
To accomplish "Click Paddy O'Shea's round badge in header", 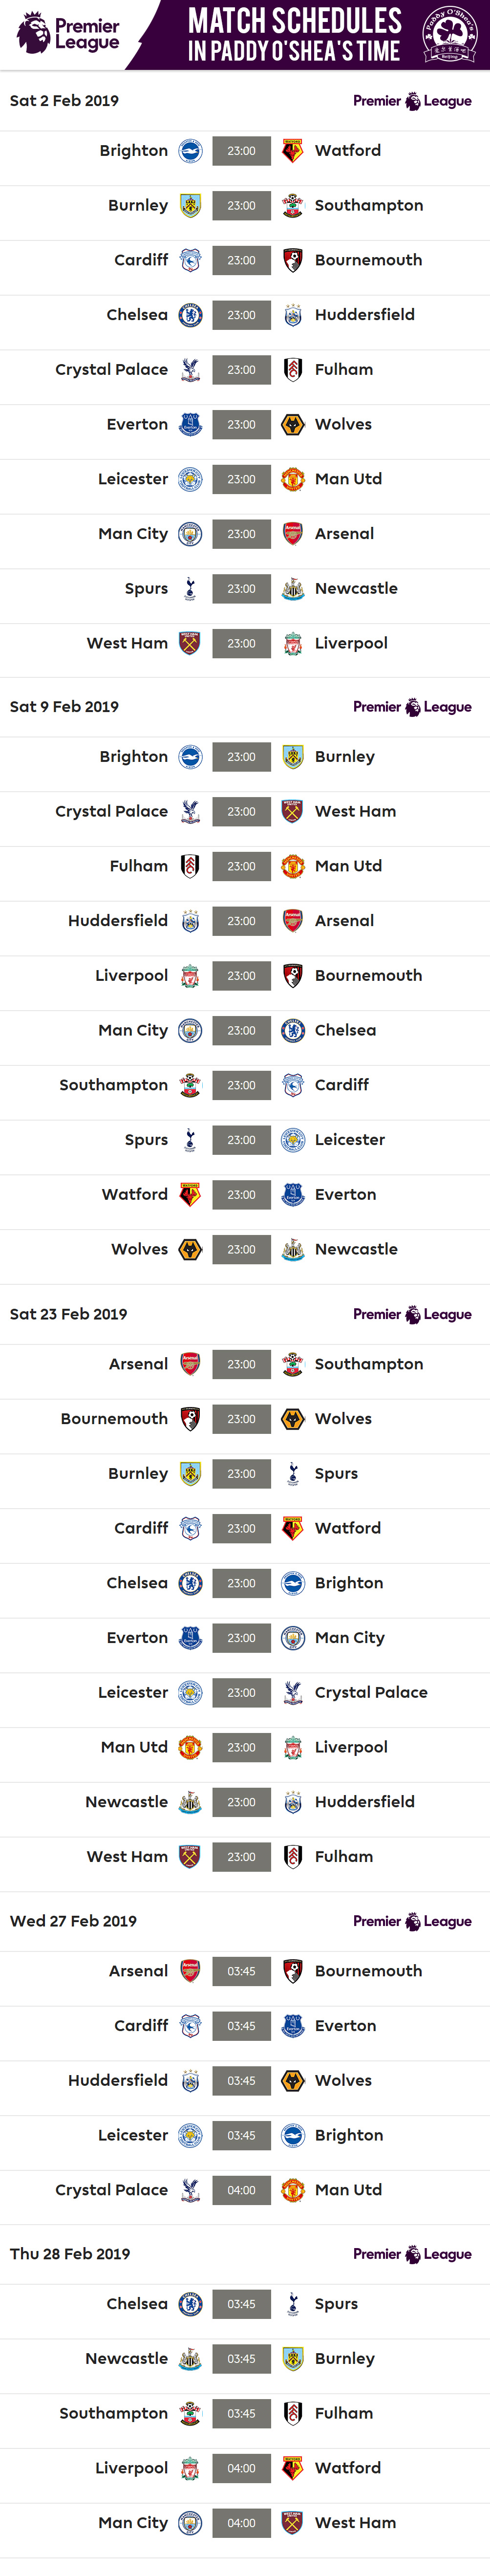I will pyautogui.click(x=449, y=34).
